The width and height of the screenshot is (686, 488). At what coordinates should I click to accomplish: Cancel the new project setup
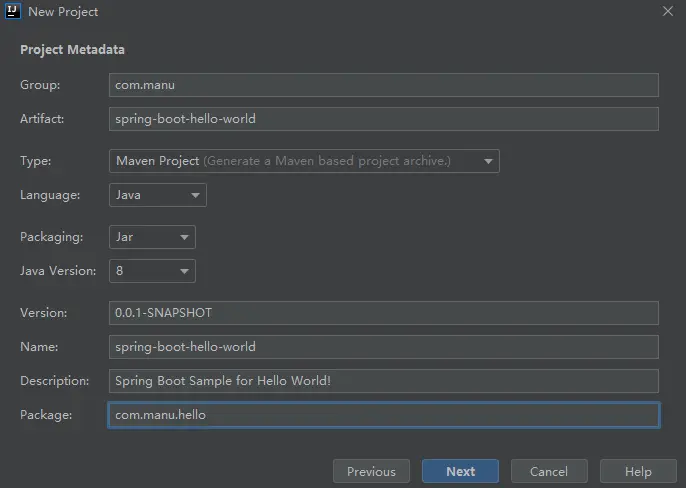(548, 471)
